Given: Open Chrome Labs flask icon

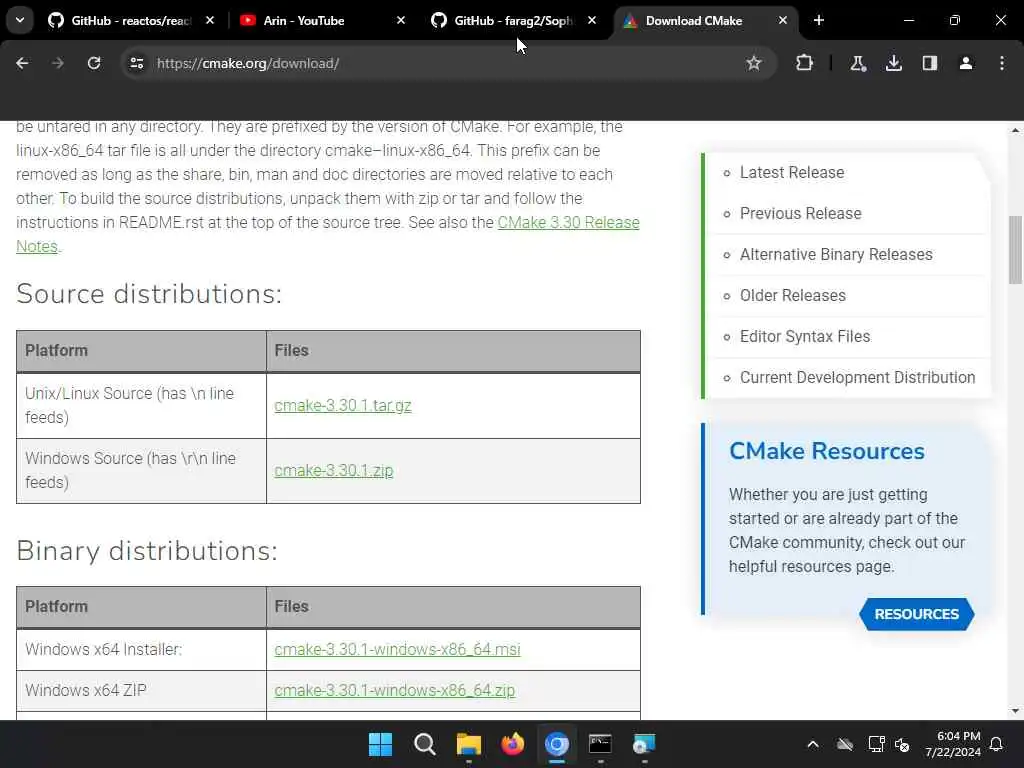Looking at the screenshot, I should 857,63.
